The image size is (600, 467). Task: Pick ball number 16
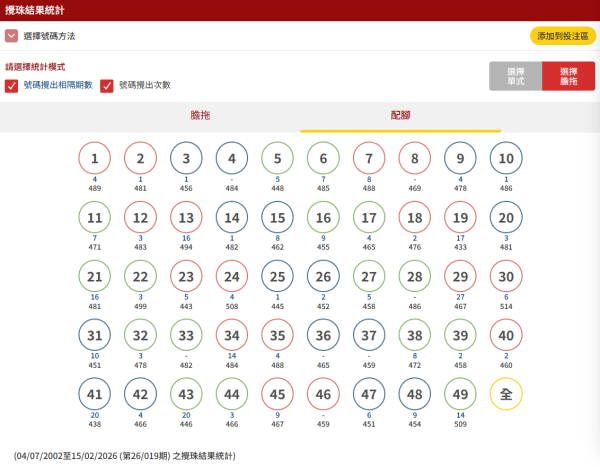(x=323, y=217)
